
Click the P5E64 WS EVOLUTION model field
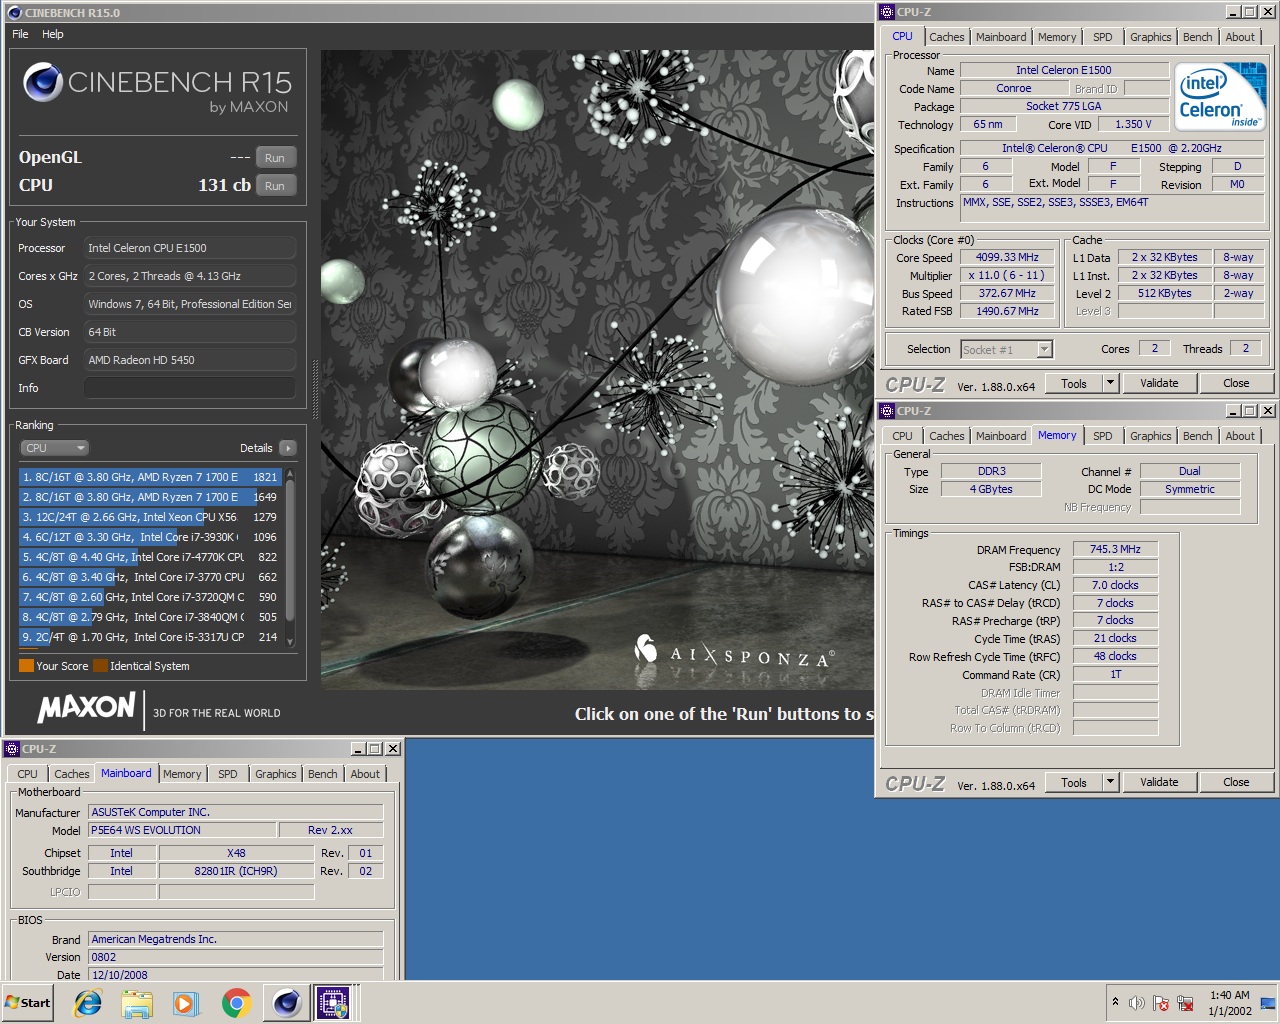coord(182,830)
